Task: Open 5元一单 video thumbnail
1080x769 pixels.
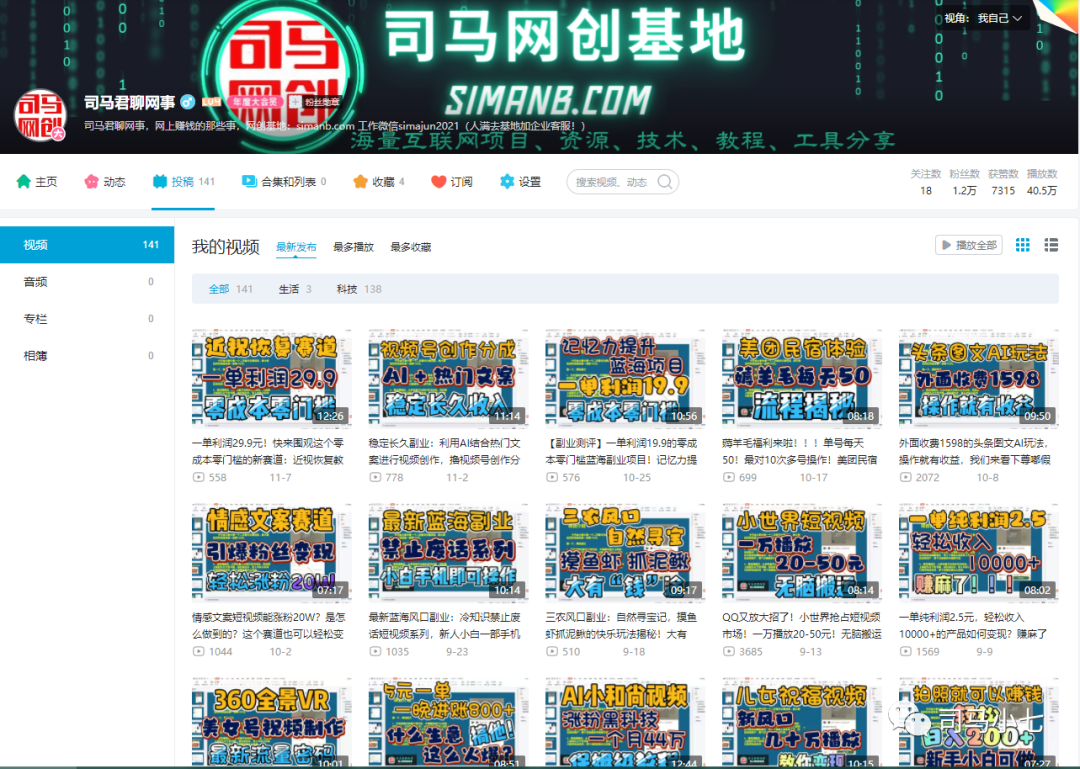Action: tap(448, 723)
